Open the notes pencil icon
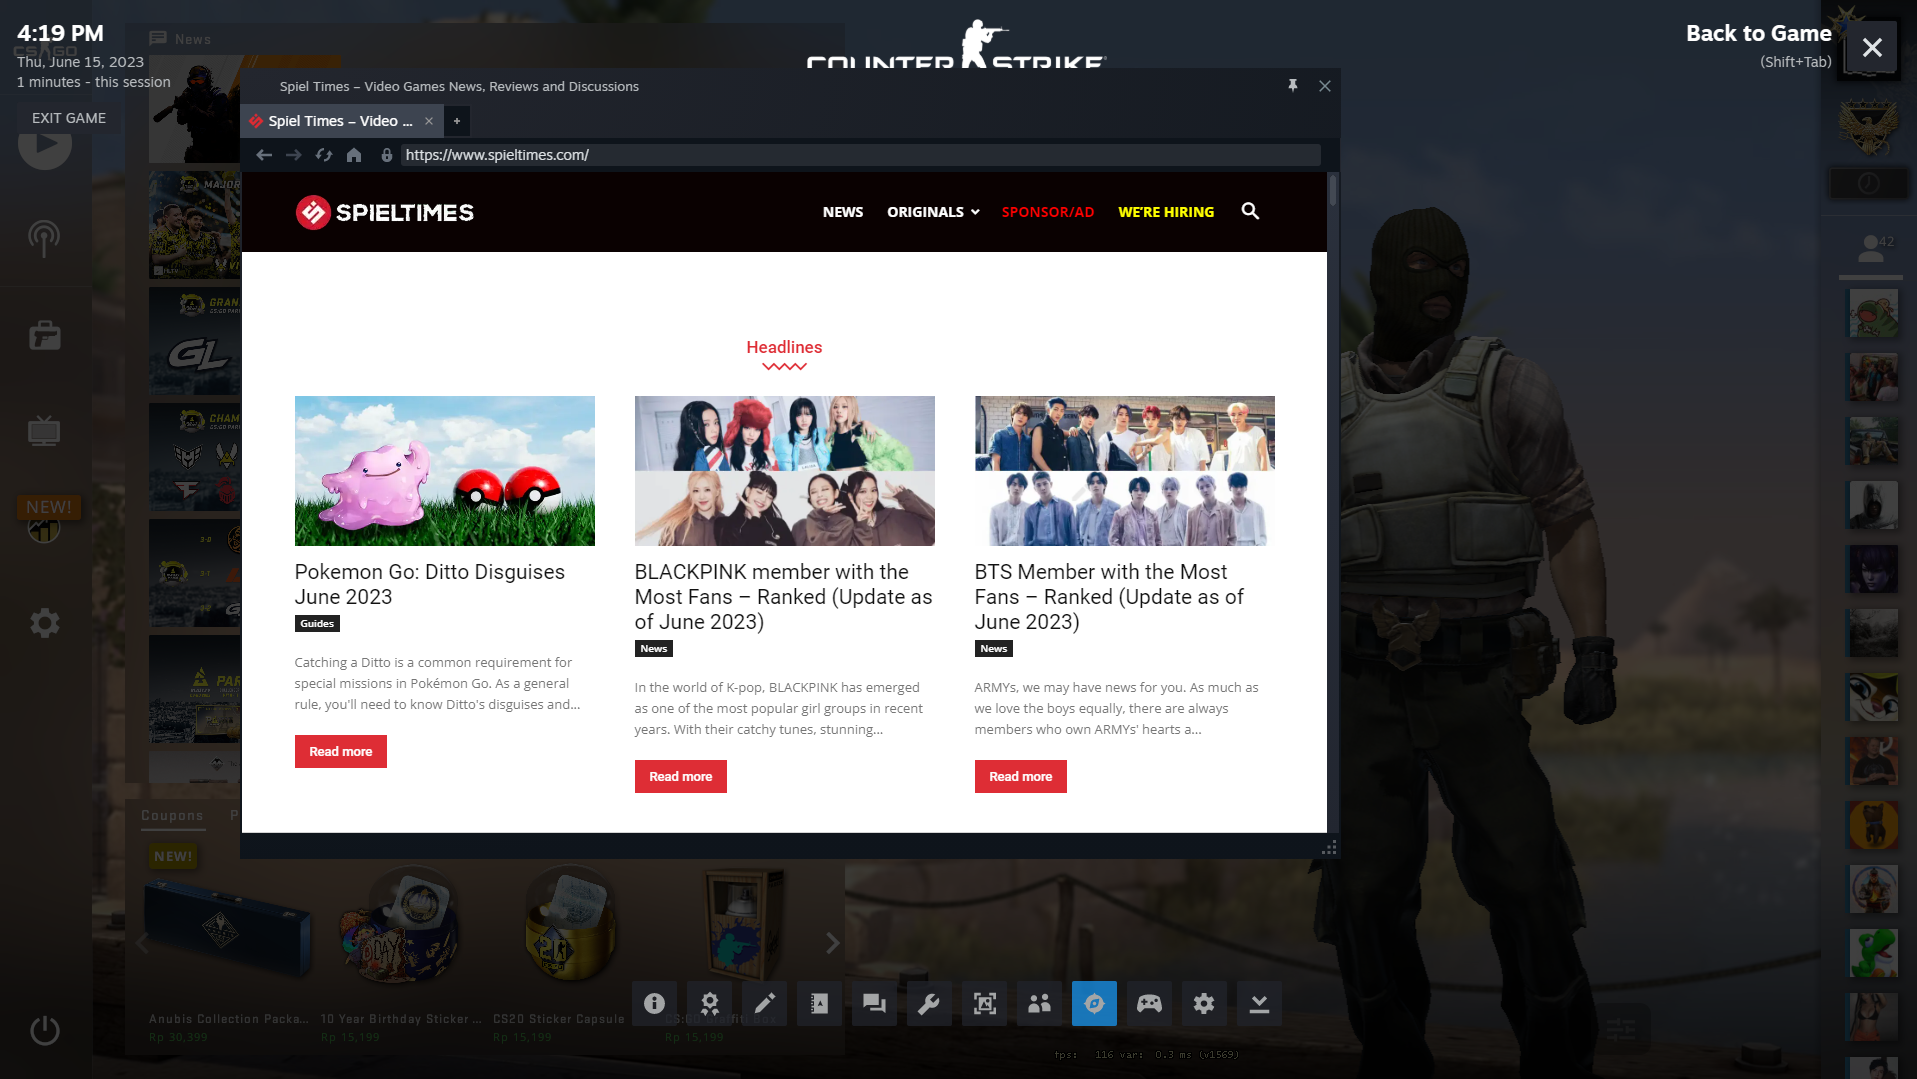Screen dimensions: 1917x1079 [x=764, y=1003]
